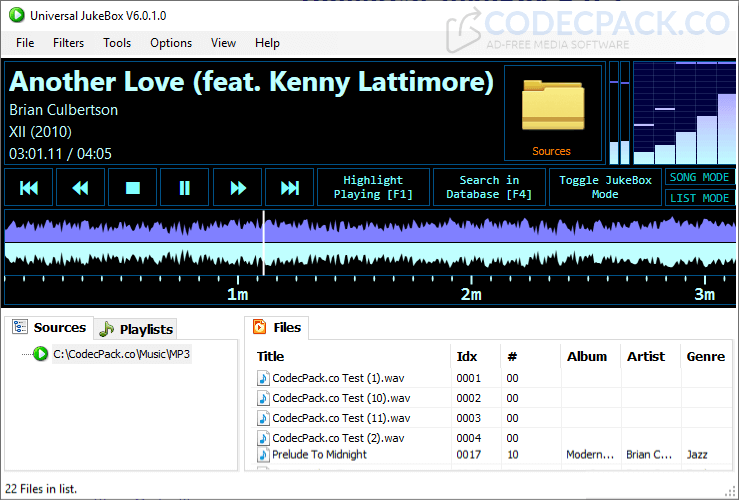Screen dimensions: 739x500
Task: Switch to LIST MODE
Action: coord(699,198)
